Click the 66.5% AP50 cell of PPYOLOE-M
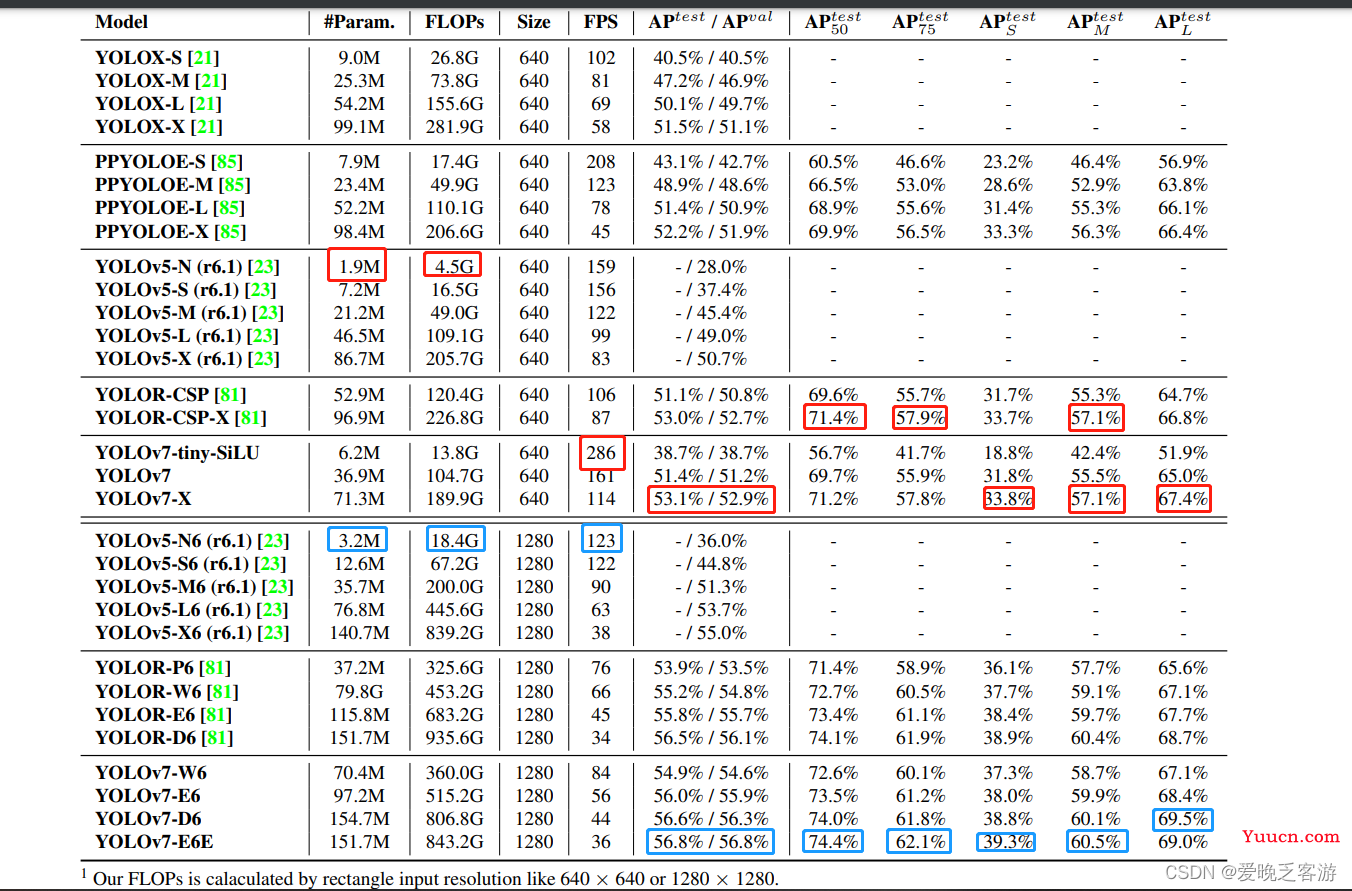The width and height of the screenshot is (1352, 891). click(833, 185)
